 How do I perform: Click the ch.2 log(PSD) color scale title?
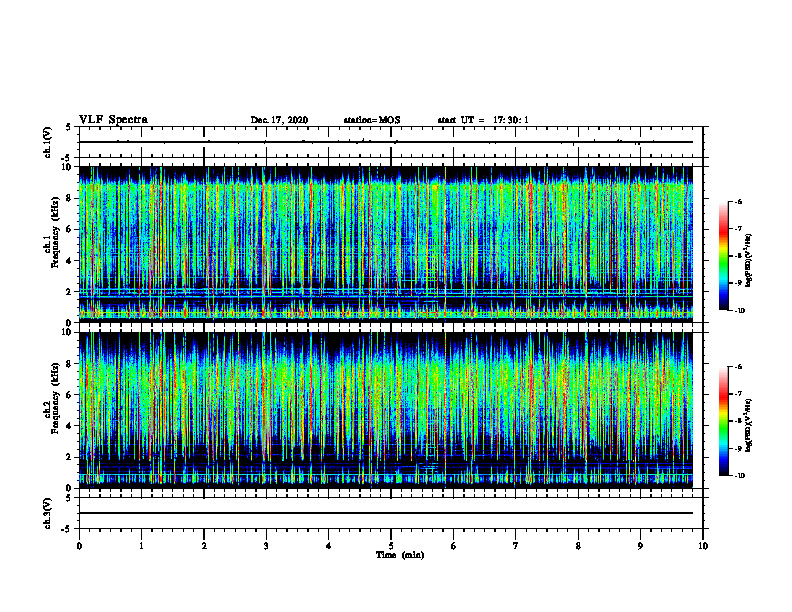coord(749,426)
